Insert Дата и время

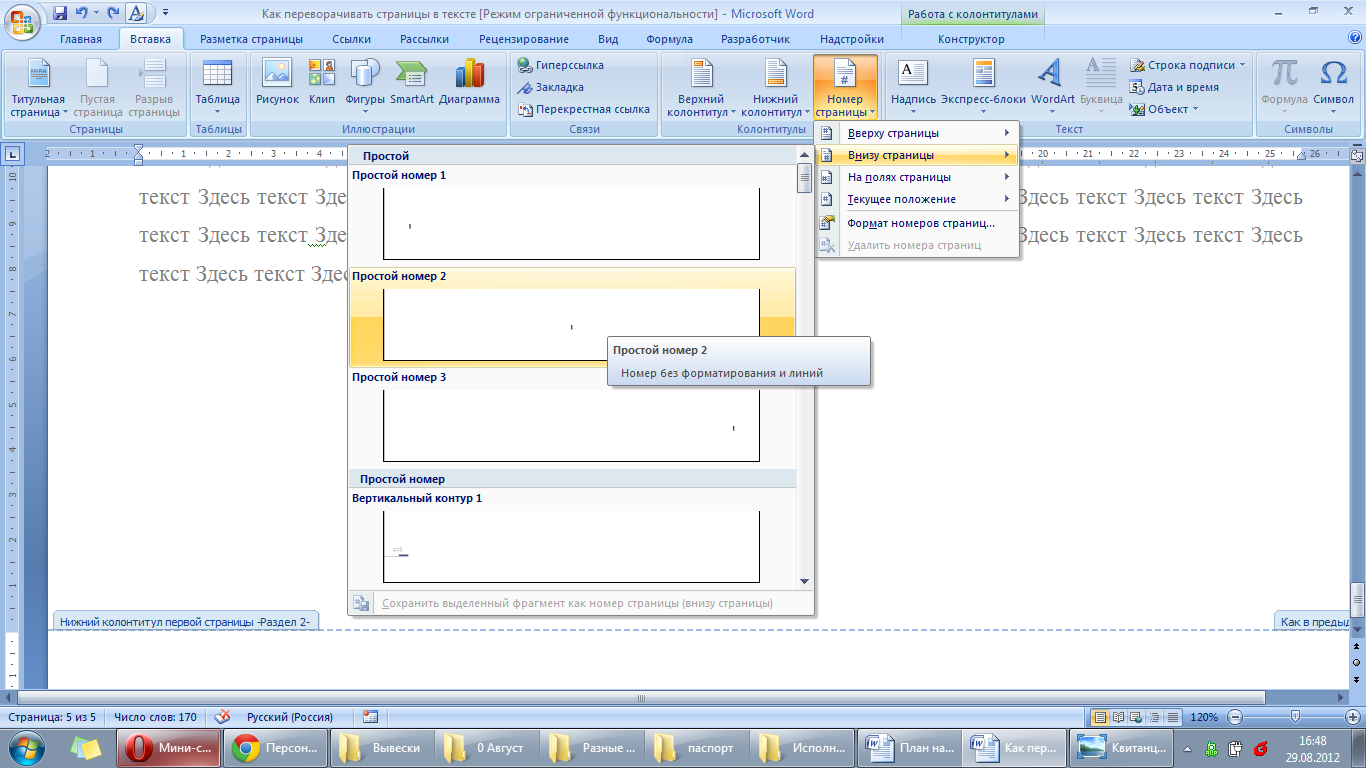click(1174, 87)
